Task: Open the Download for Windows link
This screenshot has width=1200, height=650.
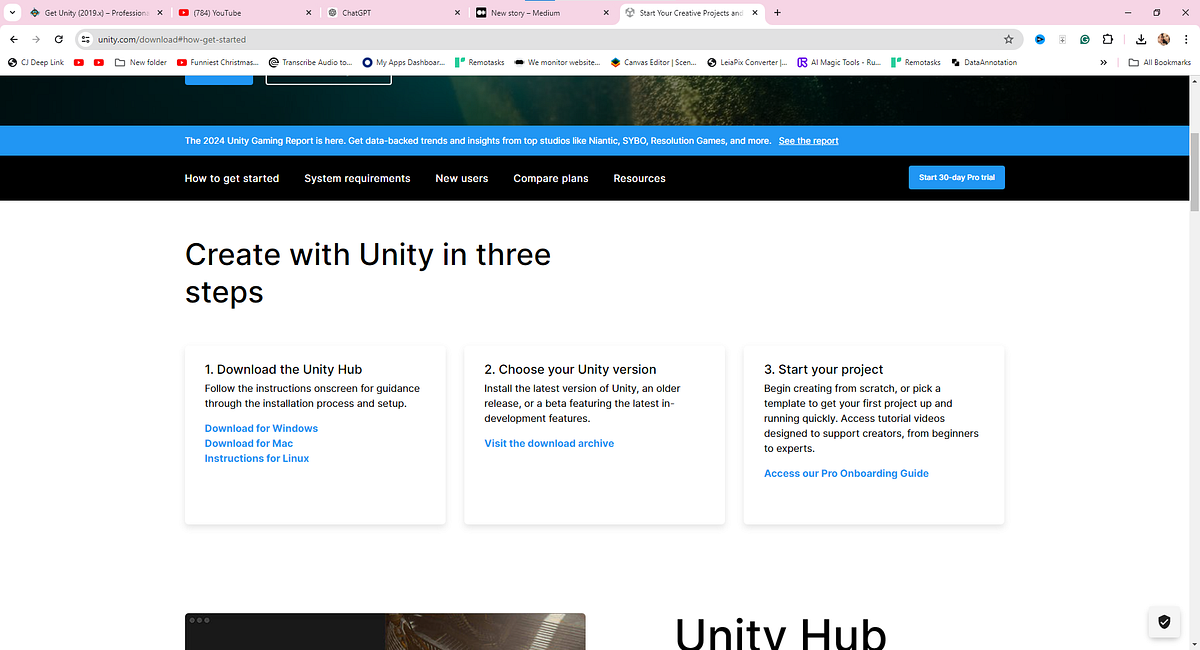Action: point(260,428)
